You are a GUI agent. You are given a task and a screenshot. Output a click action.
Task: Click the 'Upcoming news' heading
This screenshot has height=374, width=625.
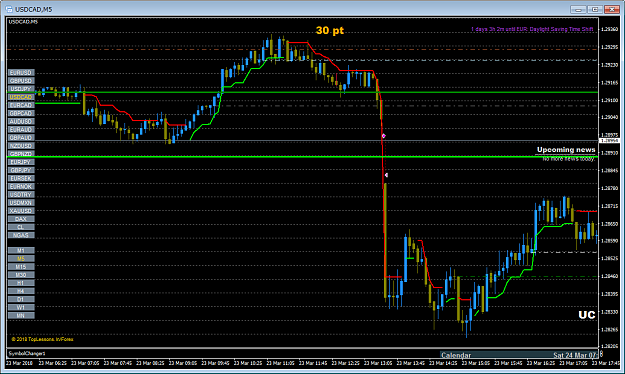tap(566, 150)
